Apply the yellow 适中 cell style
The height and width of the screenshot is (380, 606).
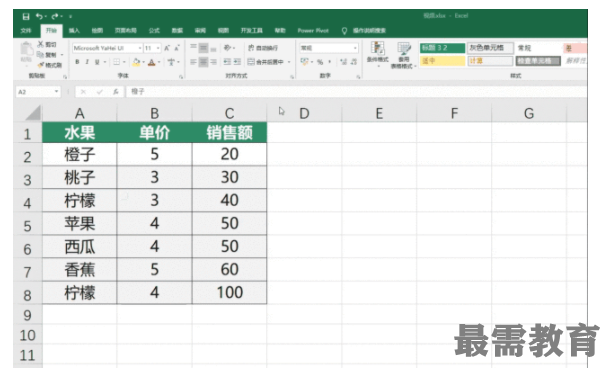point(443,61)
